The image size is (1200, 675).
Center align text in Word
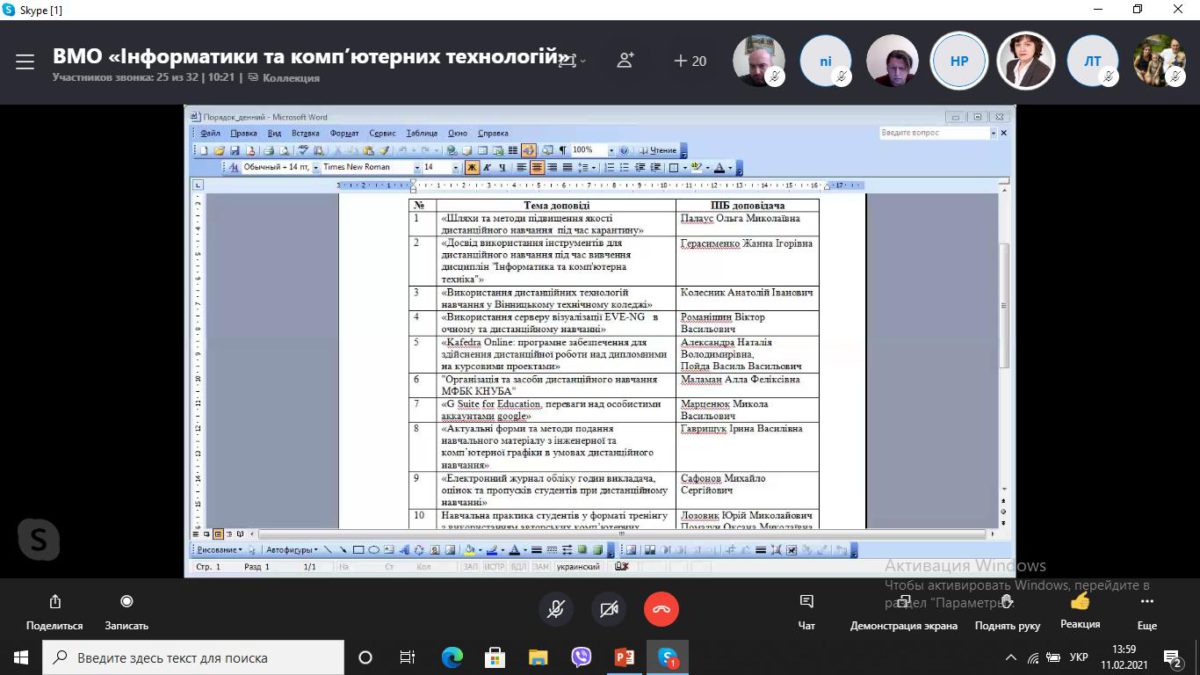tap(537, 167)
